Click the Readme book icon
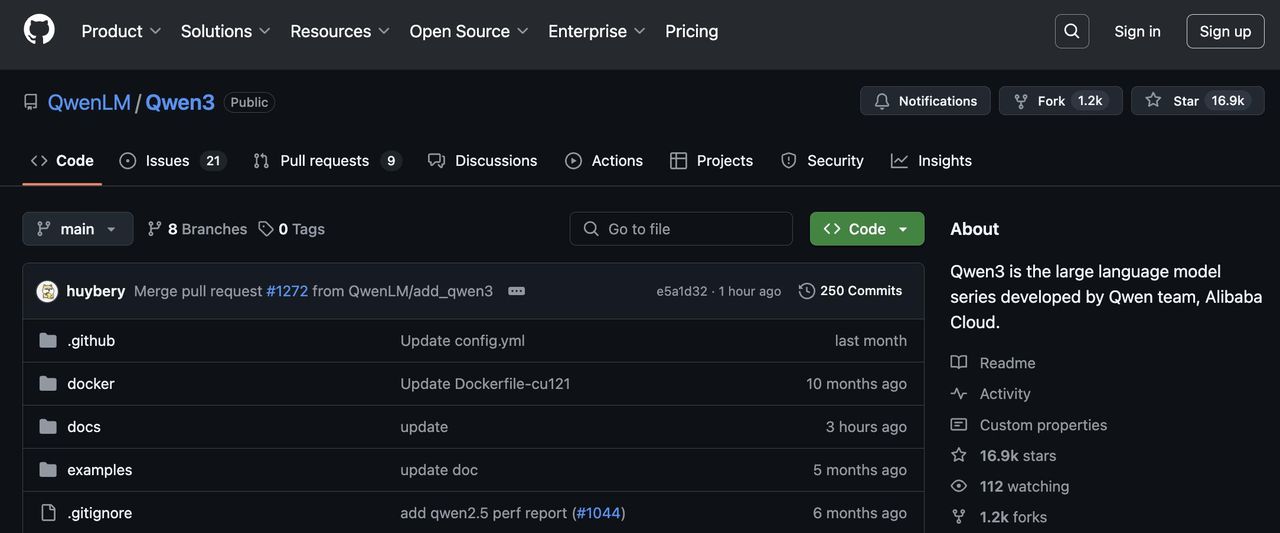The height and width of the screenshot is (533, 1280). [x=959, y=363]
